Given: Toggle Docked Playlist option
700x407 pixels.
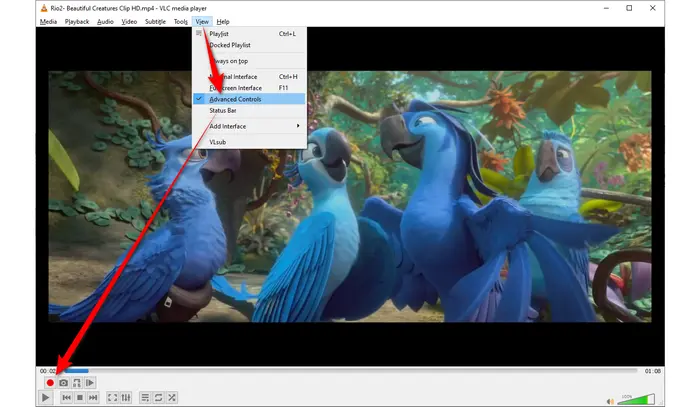Looking at the screenshot, I should tap(249, 45).
